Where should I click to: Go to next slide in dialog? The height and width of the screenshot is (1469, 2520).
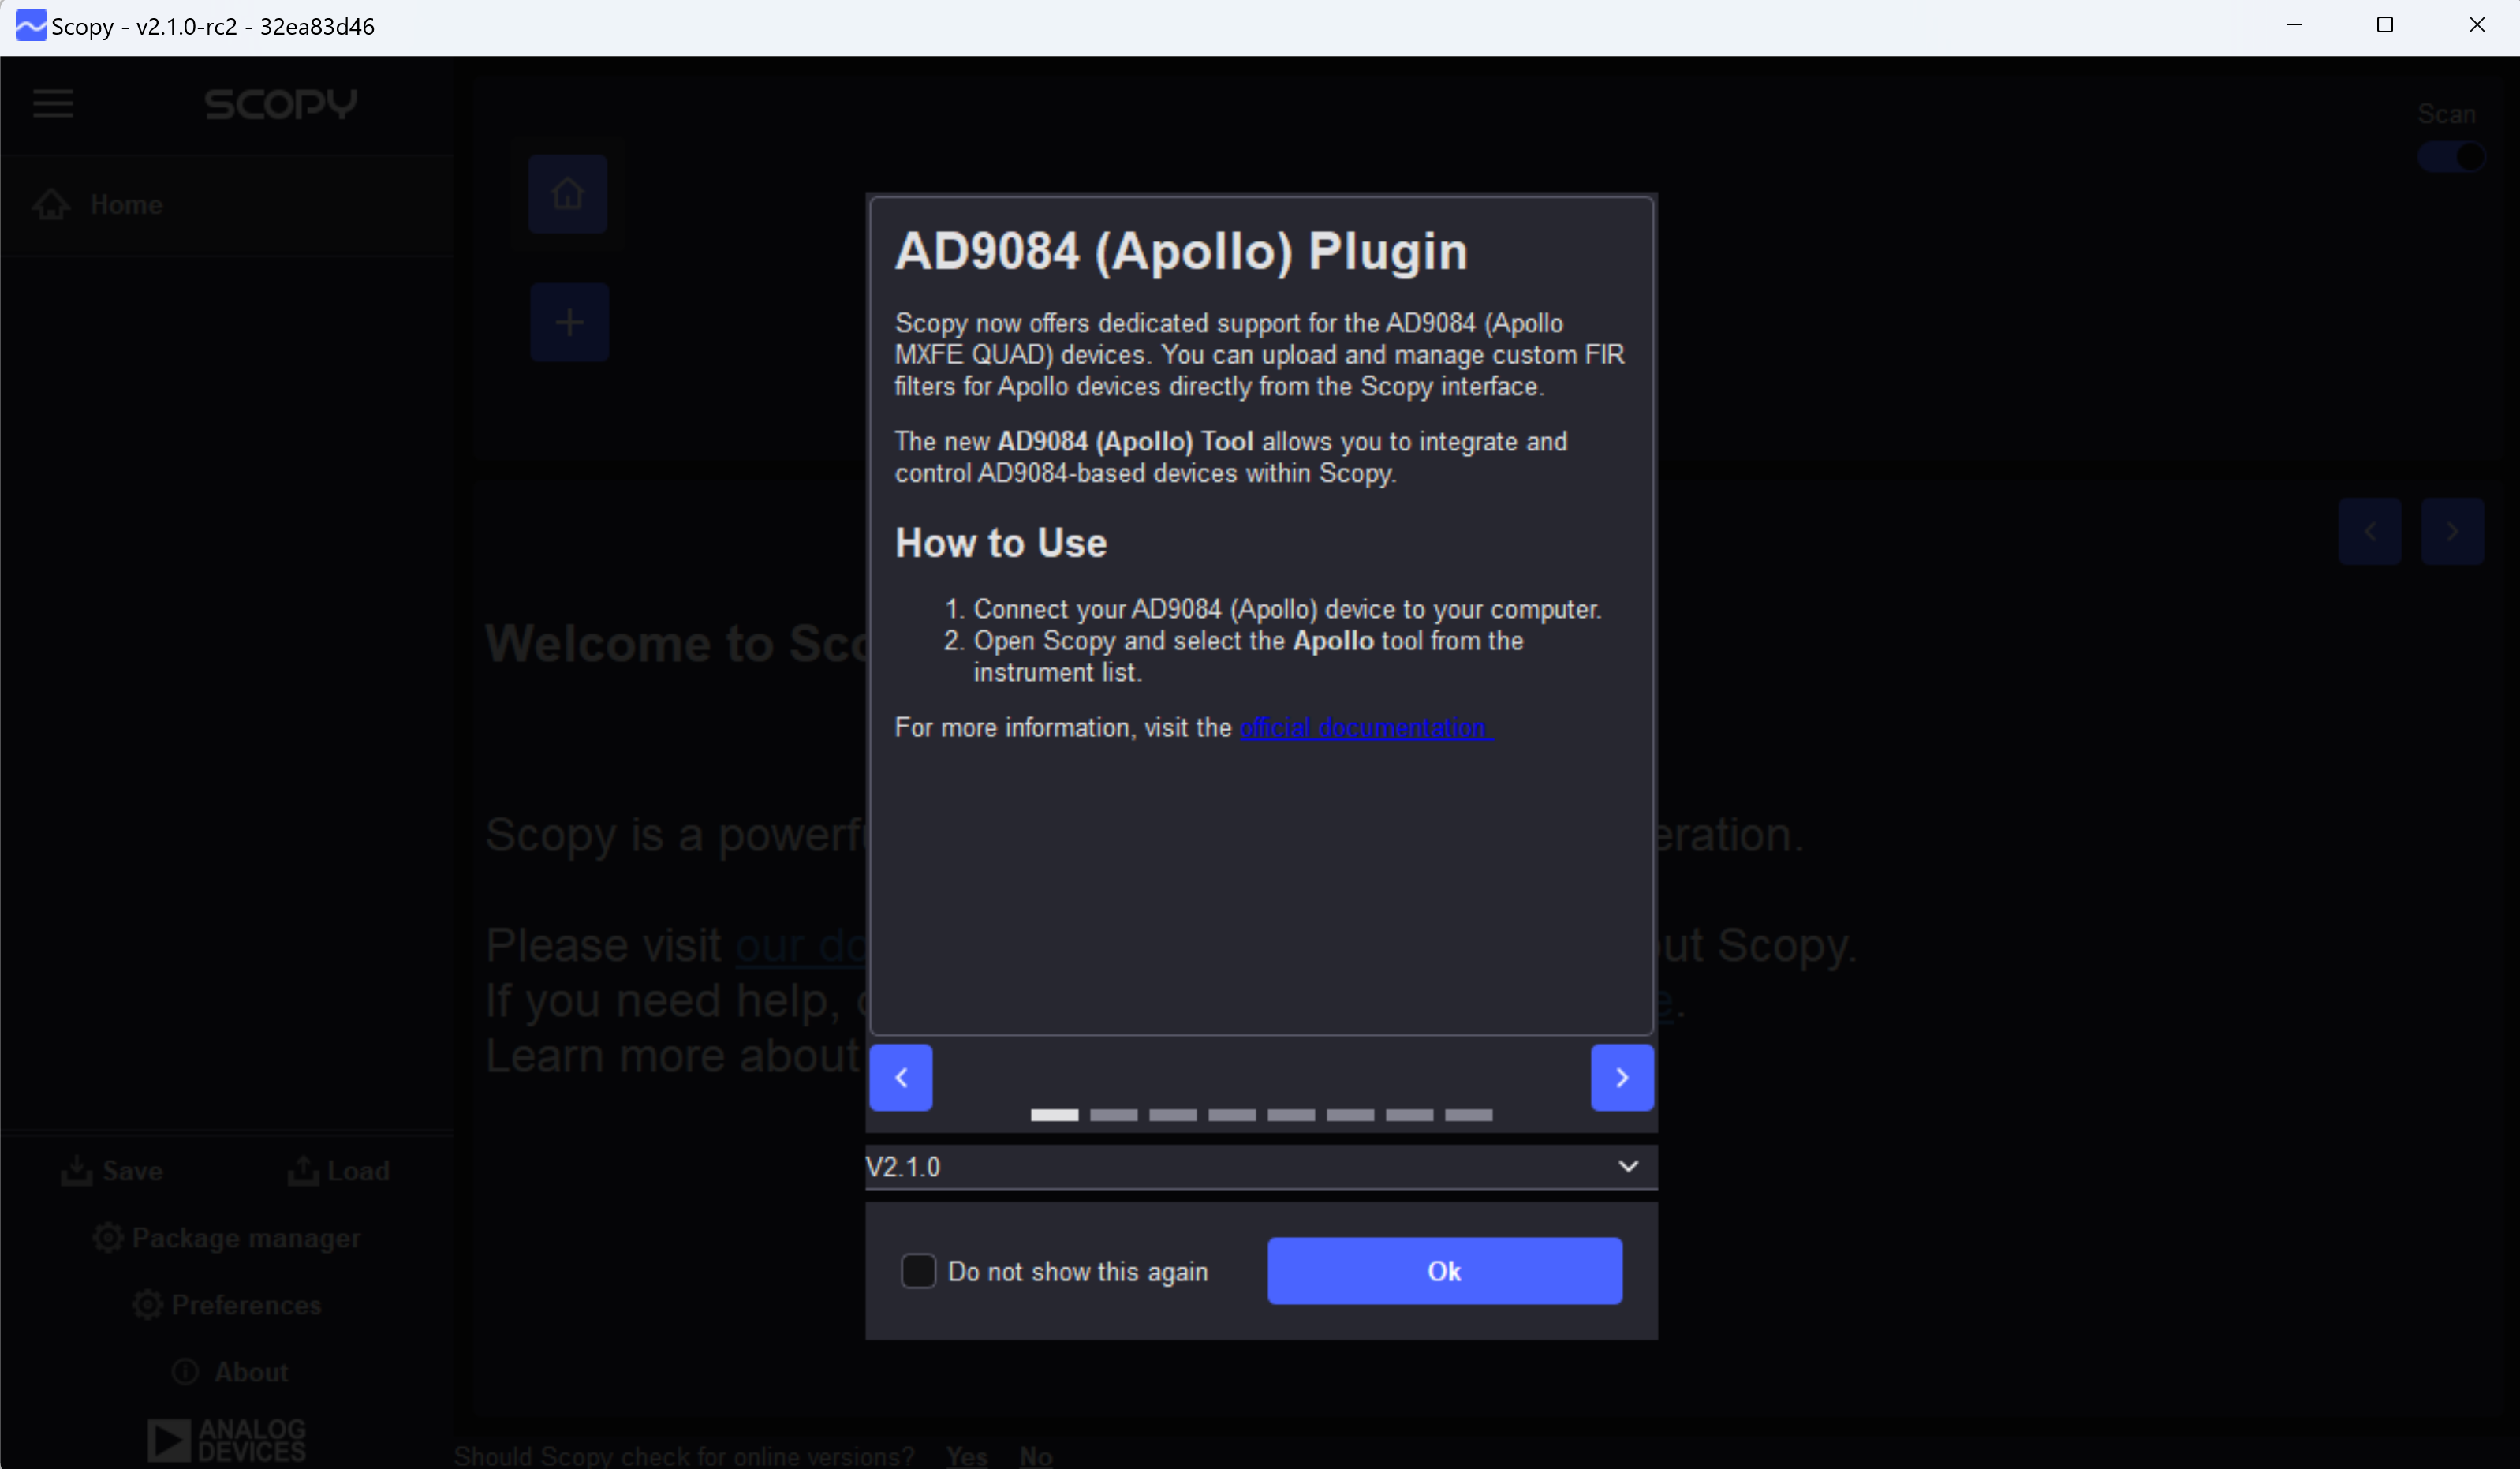[1622, 1077]
